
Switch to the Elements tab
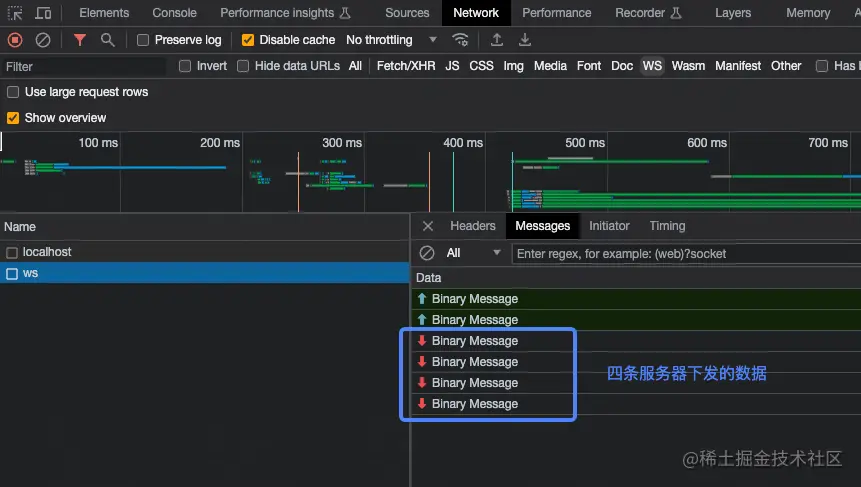point(104,13)
